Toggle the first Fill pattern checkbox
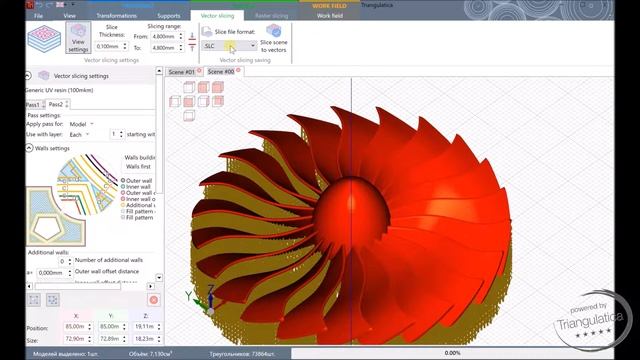Image resolution: width=640 pixels, height=360 pixels. tap(123, 211)
